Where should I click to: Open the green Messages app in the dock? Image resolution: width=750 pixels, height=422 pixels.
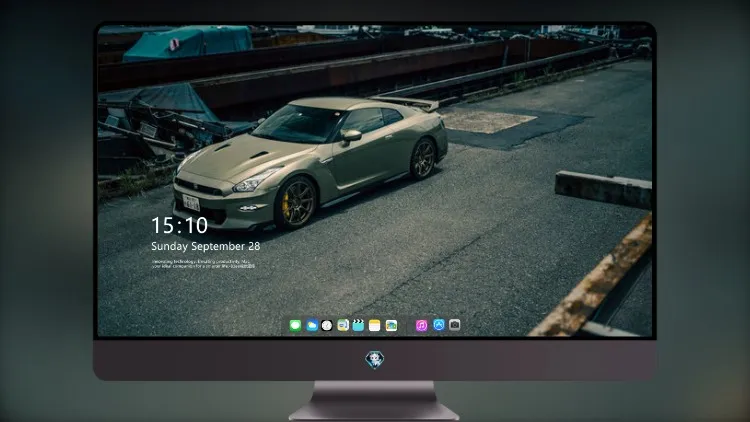tap(295, 325)
